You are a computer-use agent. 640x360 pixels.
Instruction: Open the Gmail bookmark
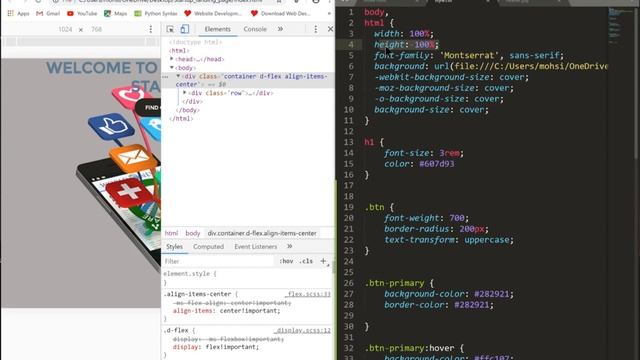(x=48, y=13)
